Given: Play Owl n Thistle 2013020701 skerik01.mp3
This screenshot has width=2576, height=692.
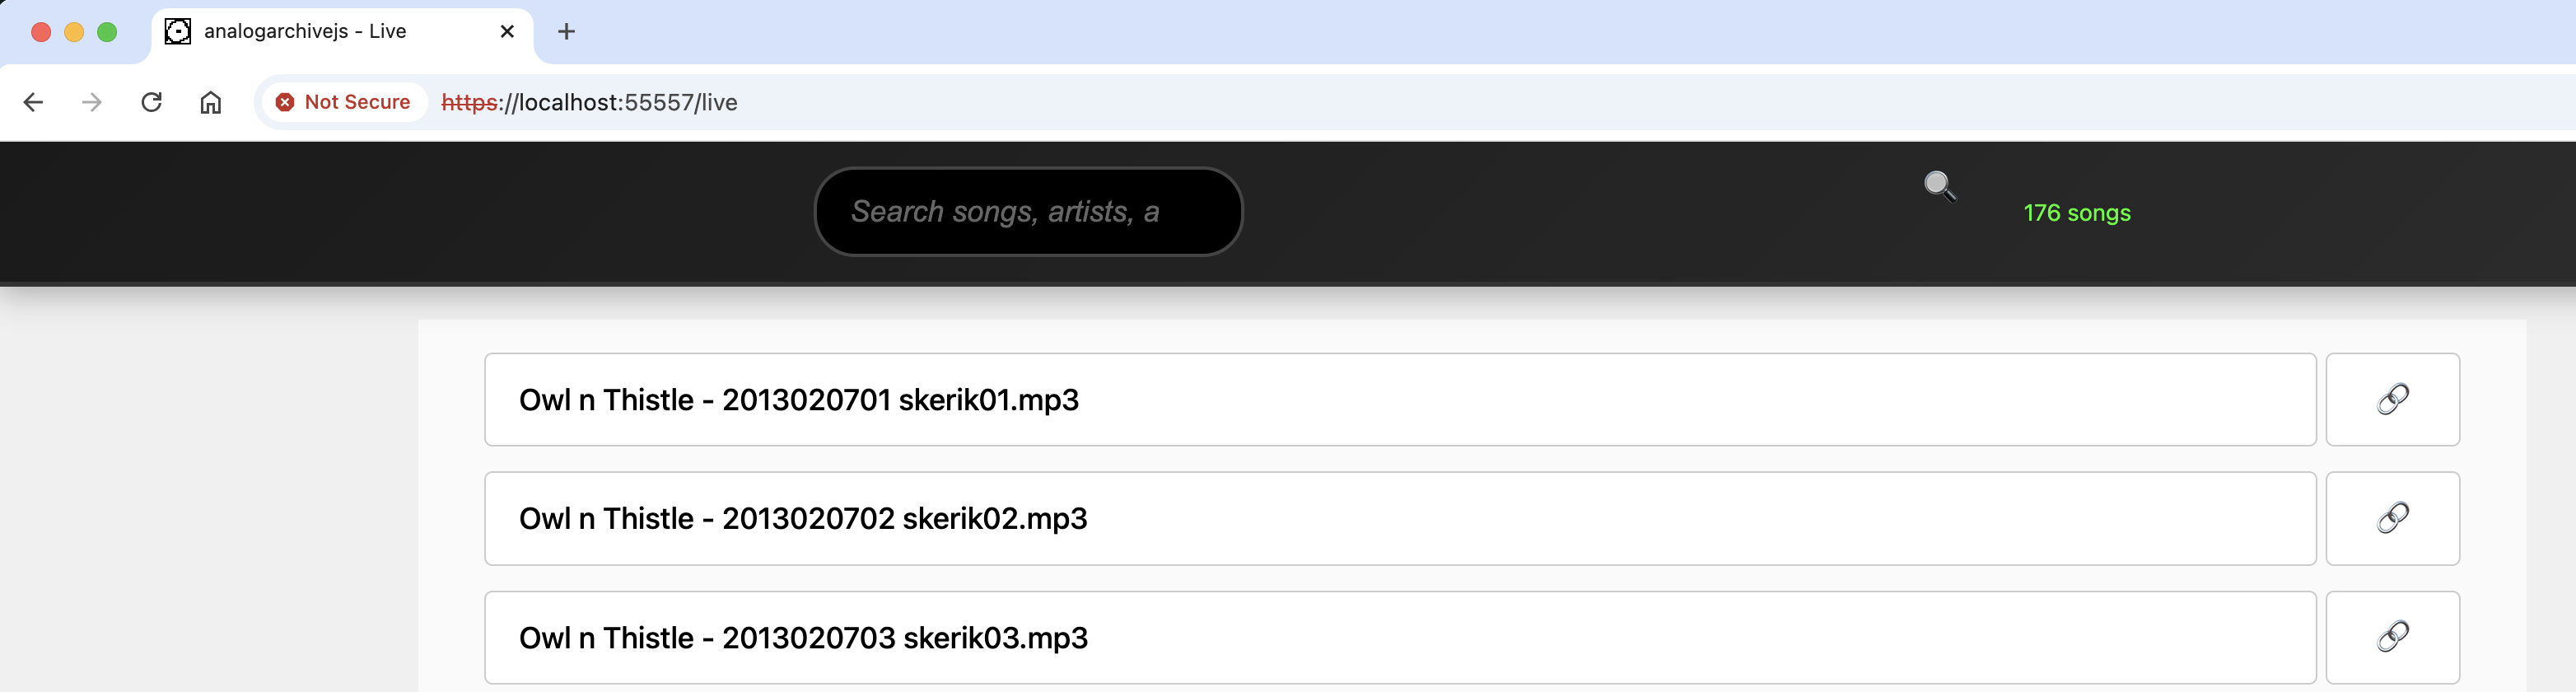Looking at the screenshot, I should 1399,399.
